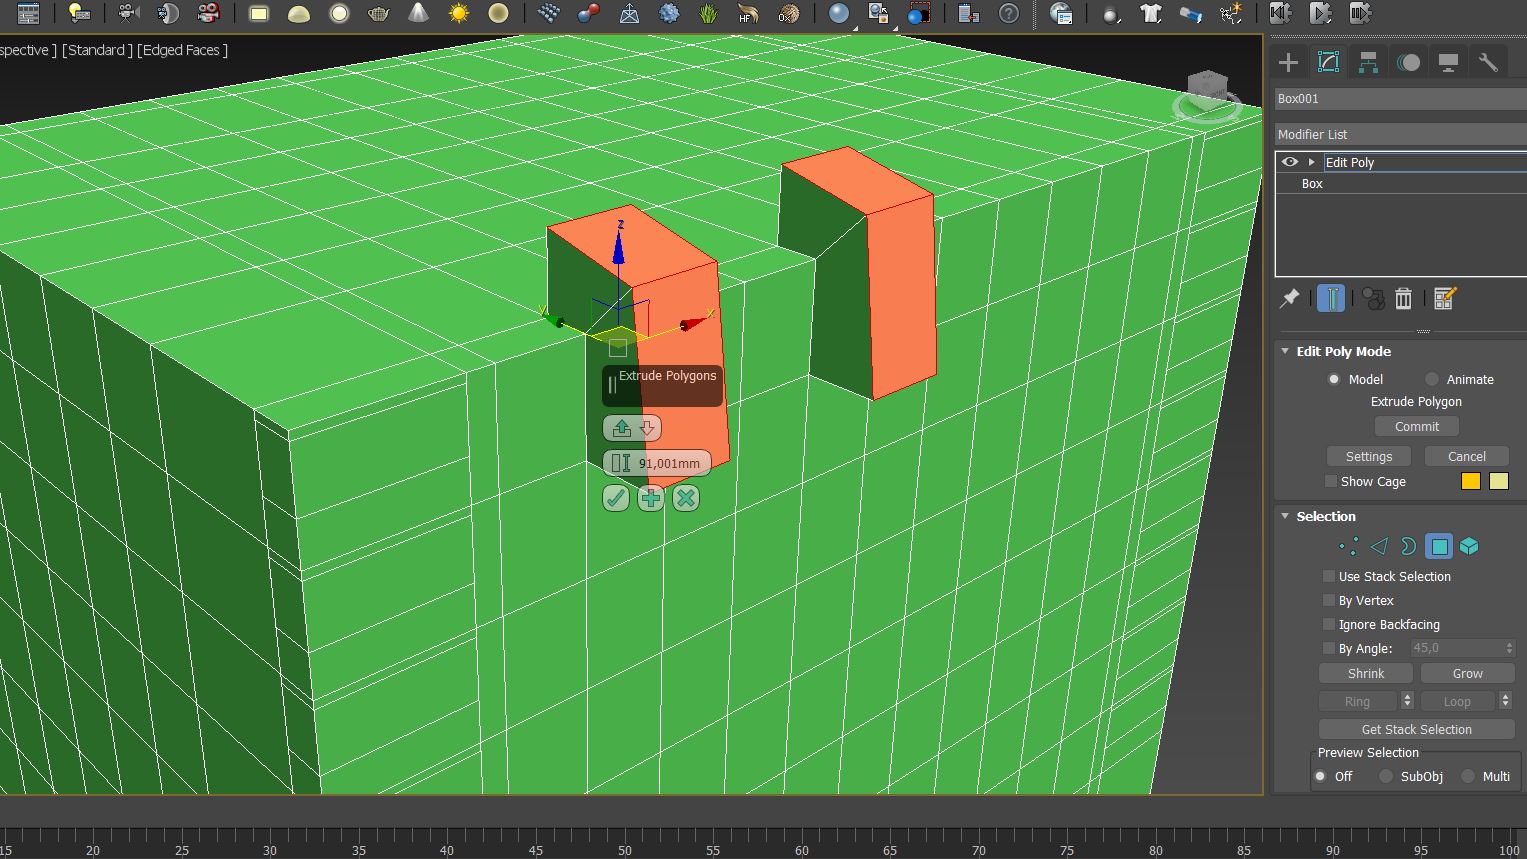Expand the Edit Poly sub-object arrow
Viewport: 1527px width, 859px height.
click(1311, 162)
